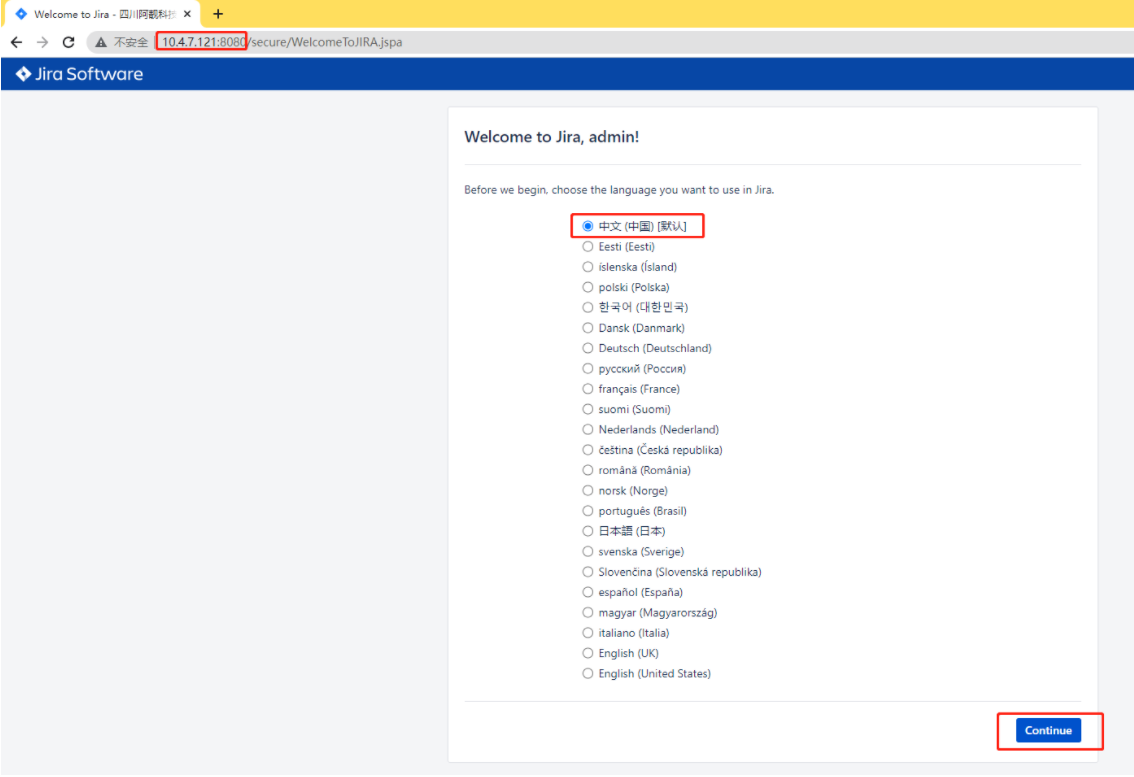
Task: Click the Jira Software logo
Action: pyautogui.click(x=80, y=74)
